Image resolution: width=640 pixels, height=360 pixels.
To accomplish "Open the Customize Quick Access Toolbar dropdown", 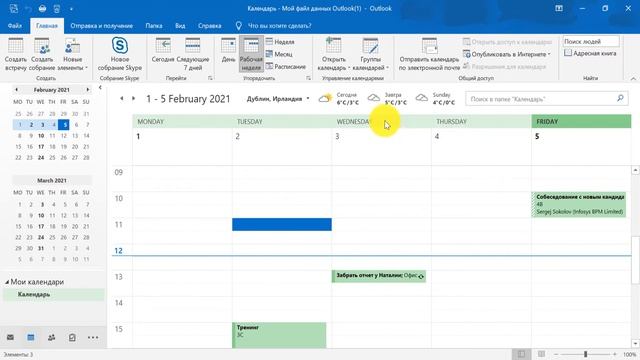I will coord(71,9).
